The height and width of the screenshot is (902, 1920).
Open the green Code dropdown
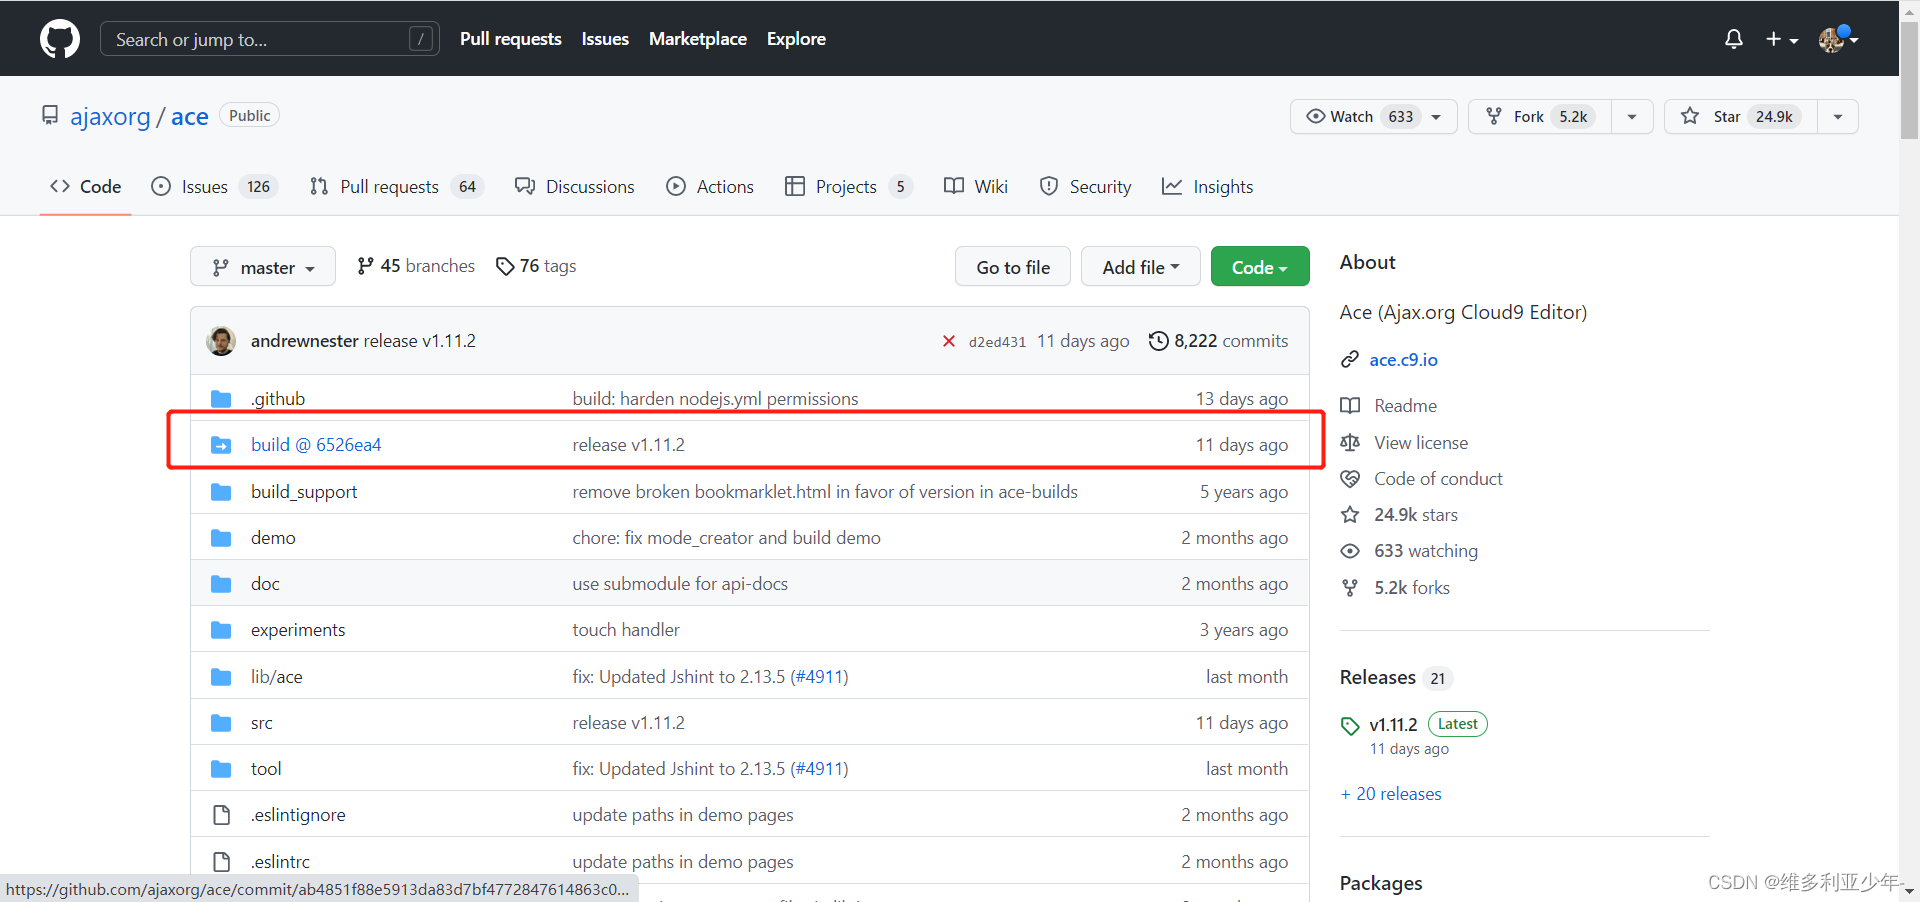click(1259, 266)
